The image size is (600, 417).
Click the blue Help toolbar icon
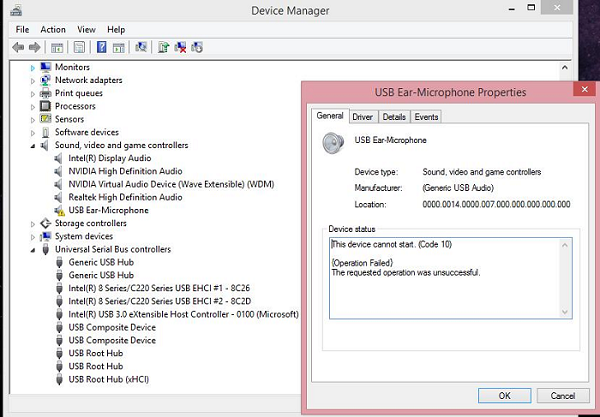click(101, 47)
